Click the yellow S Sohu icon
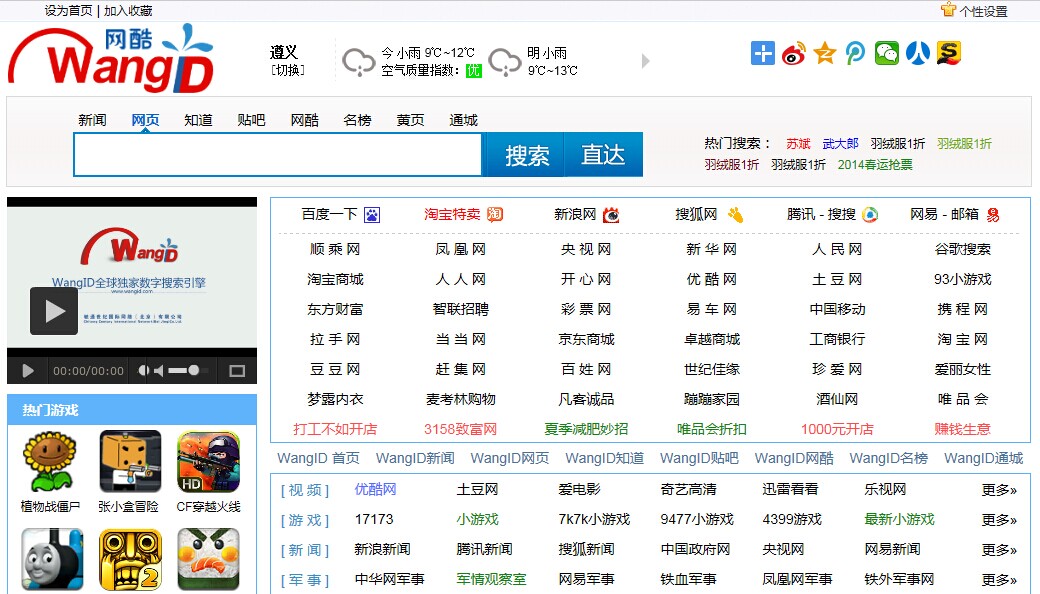The image size is (1040, 594). click(949, 53)
